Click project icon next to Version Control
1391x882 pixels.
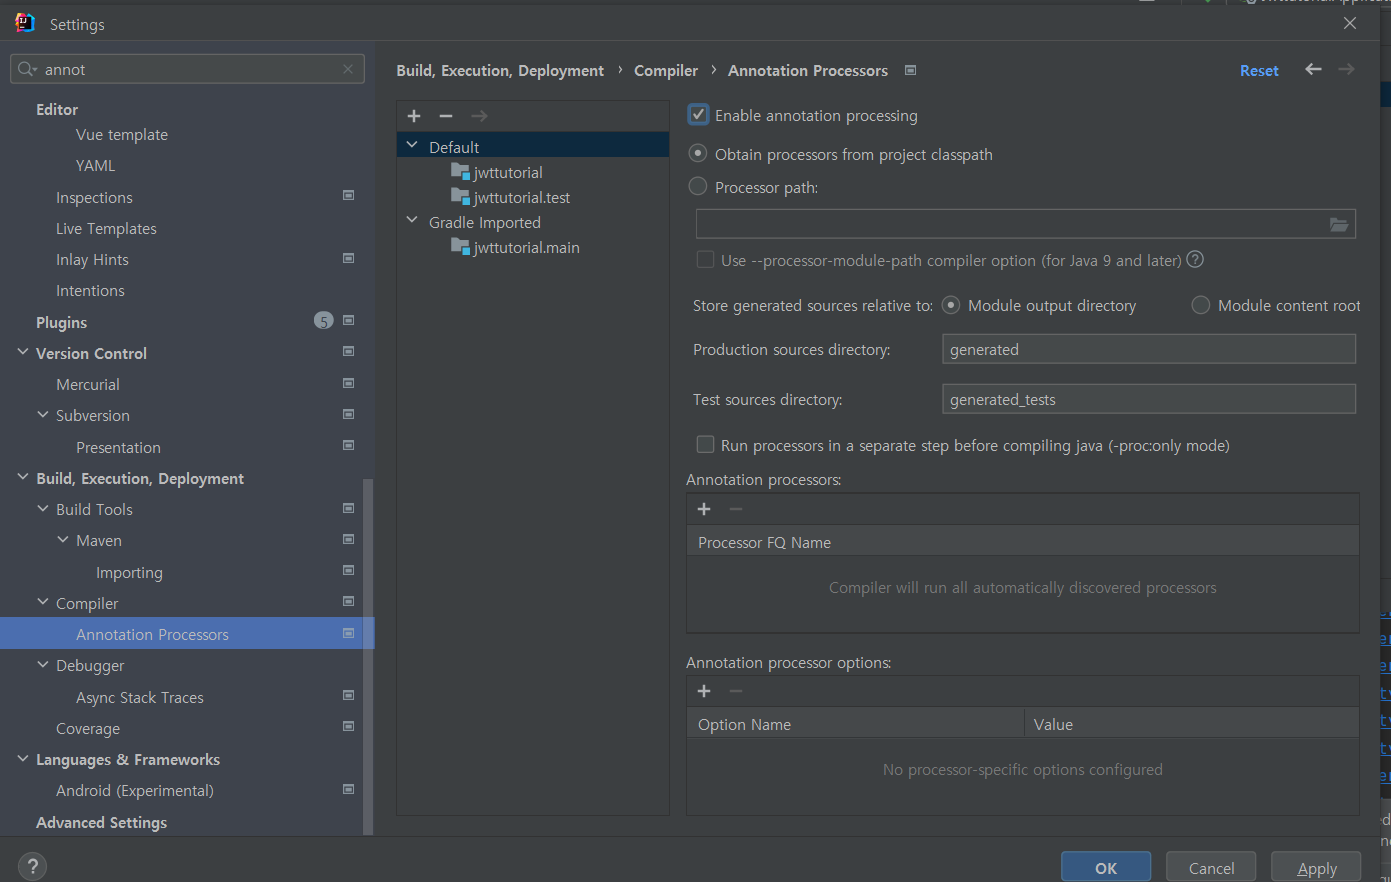[348, 351]
